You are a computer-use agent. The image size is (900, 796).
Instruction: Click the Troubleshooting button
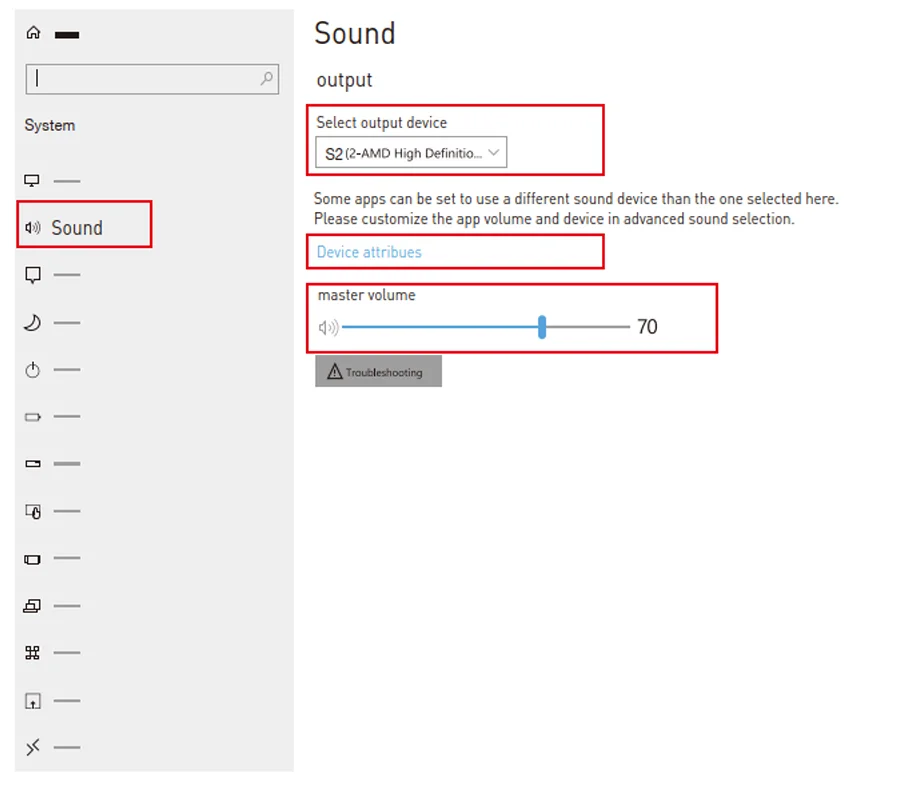coord(378,372)
